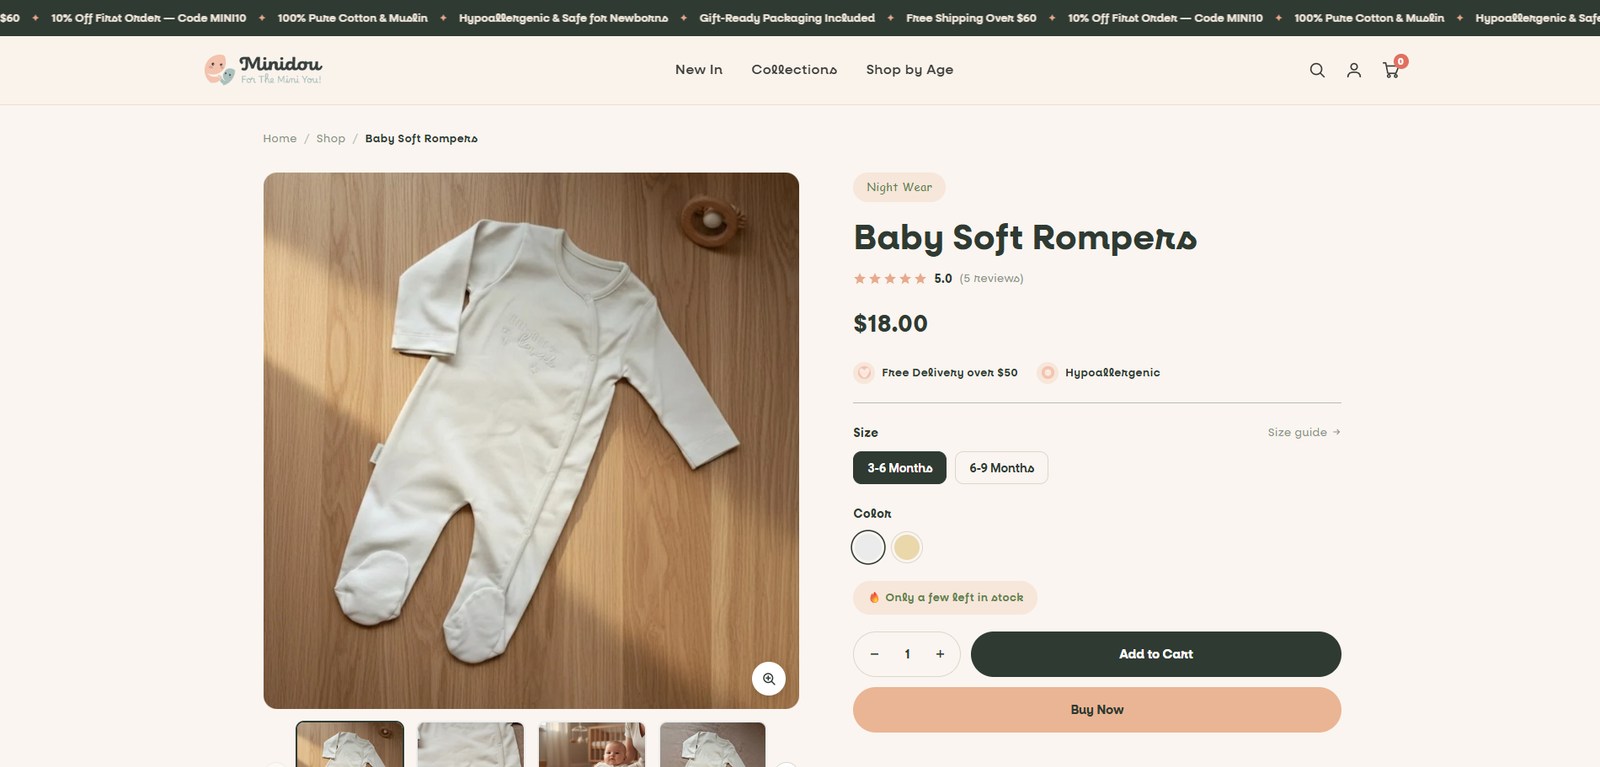
Task: Open the search magnifier icon in header
Action: tap(1317, 70)
